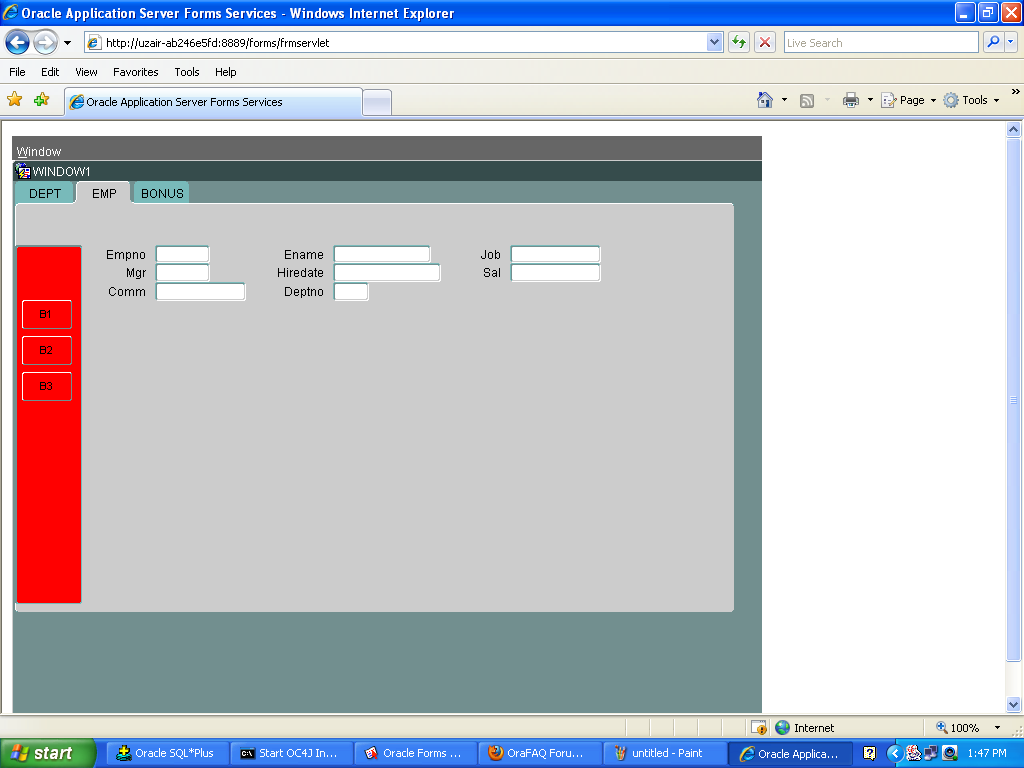Click the Home toolbar icon

pos(765,100)
